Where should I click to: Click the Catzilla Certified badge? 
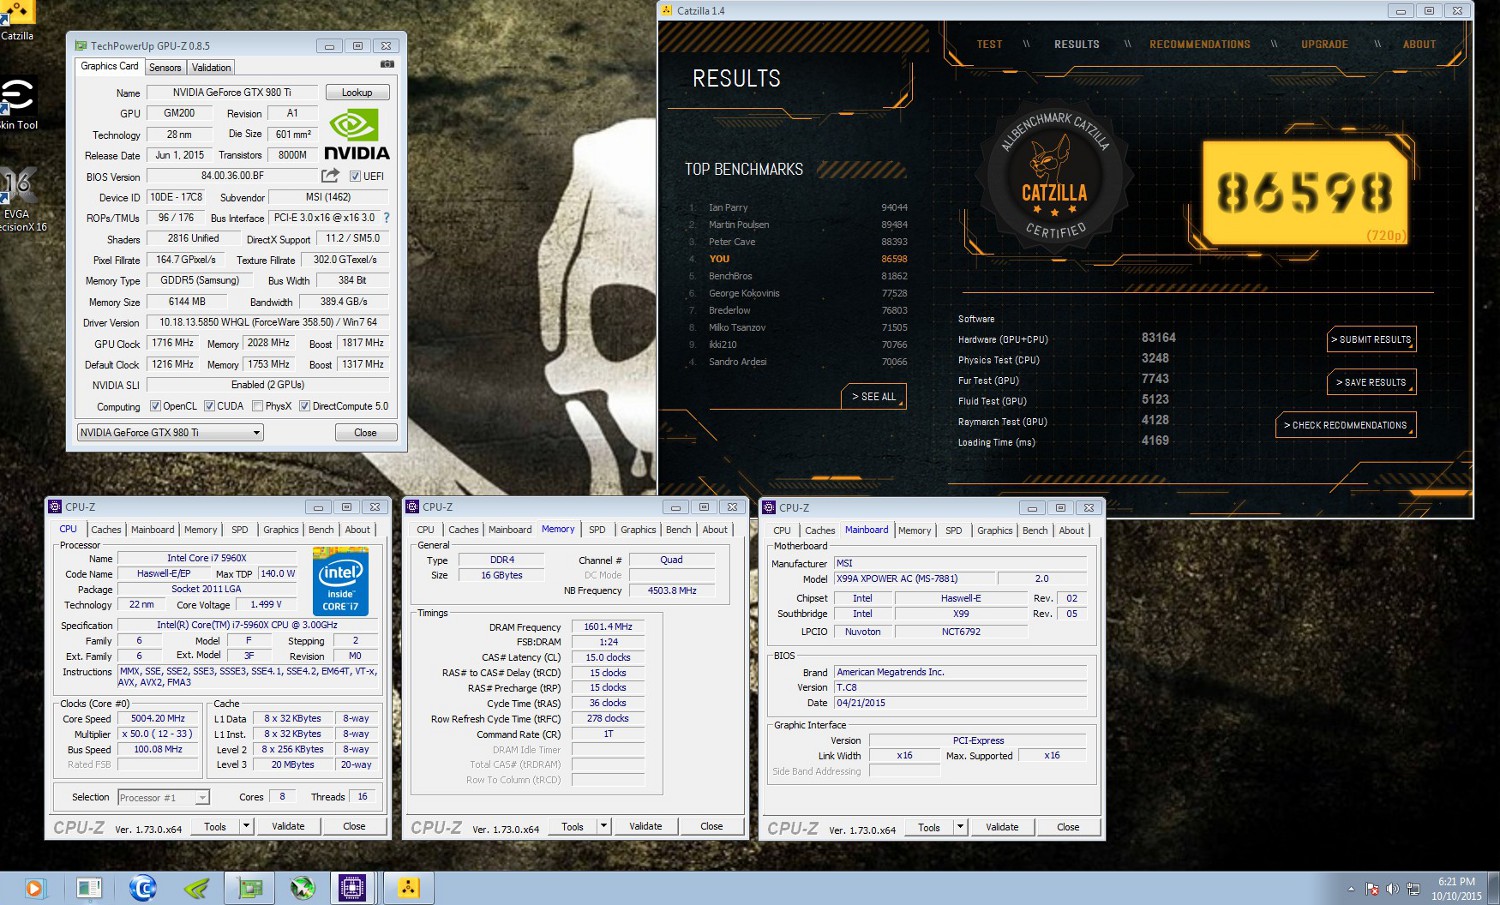[x=1055, y=177]
